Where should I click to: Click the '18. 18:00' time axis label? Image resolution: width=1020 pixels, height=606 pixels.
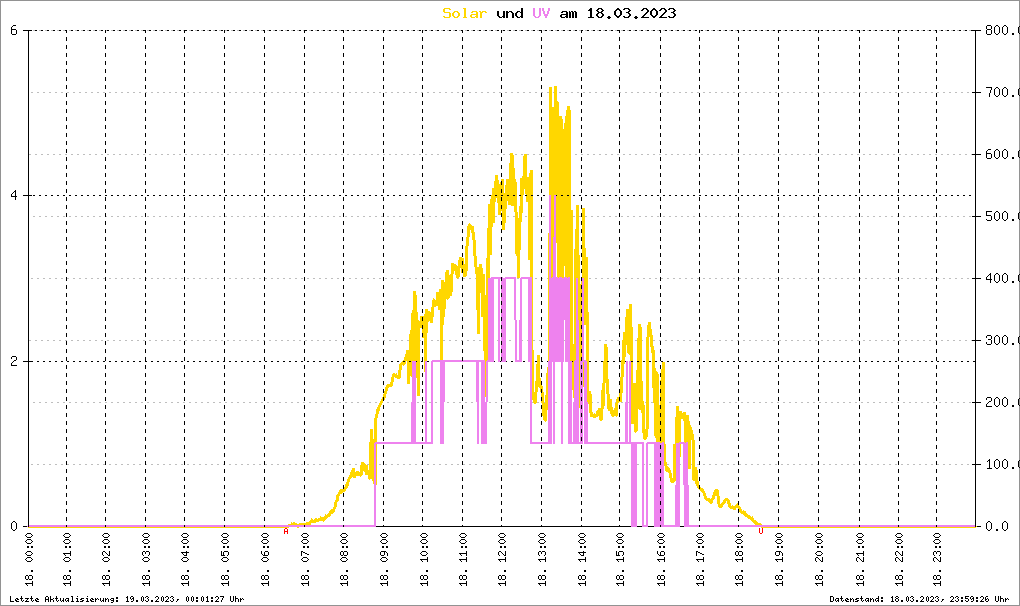click(740, 559)
